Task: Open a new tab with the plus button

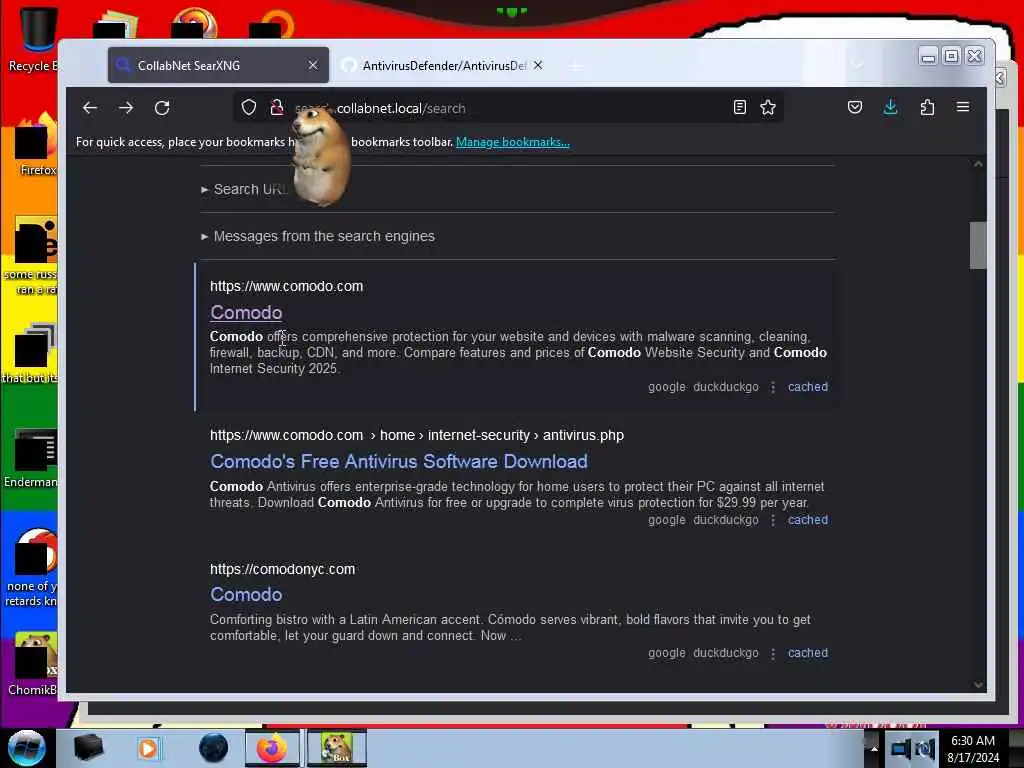Action: tap(575, 66)
